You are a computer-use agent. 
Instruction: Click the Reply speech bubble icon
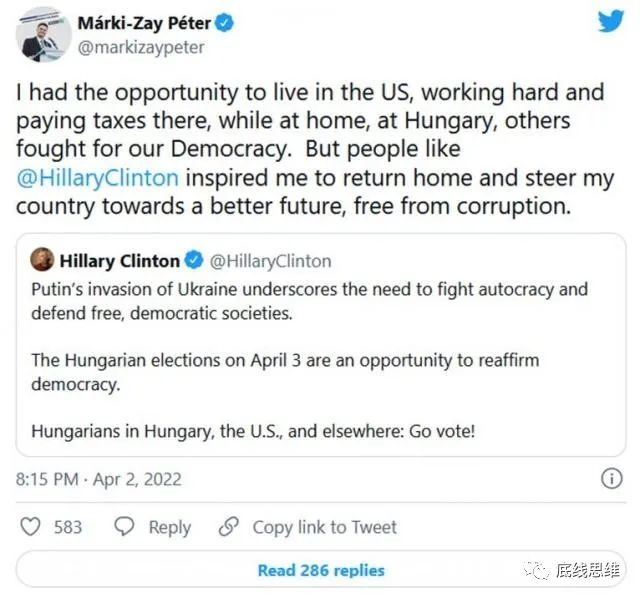125,527
